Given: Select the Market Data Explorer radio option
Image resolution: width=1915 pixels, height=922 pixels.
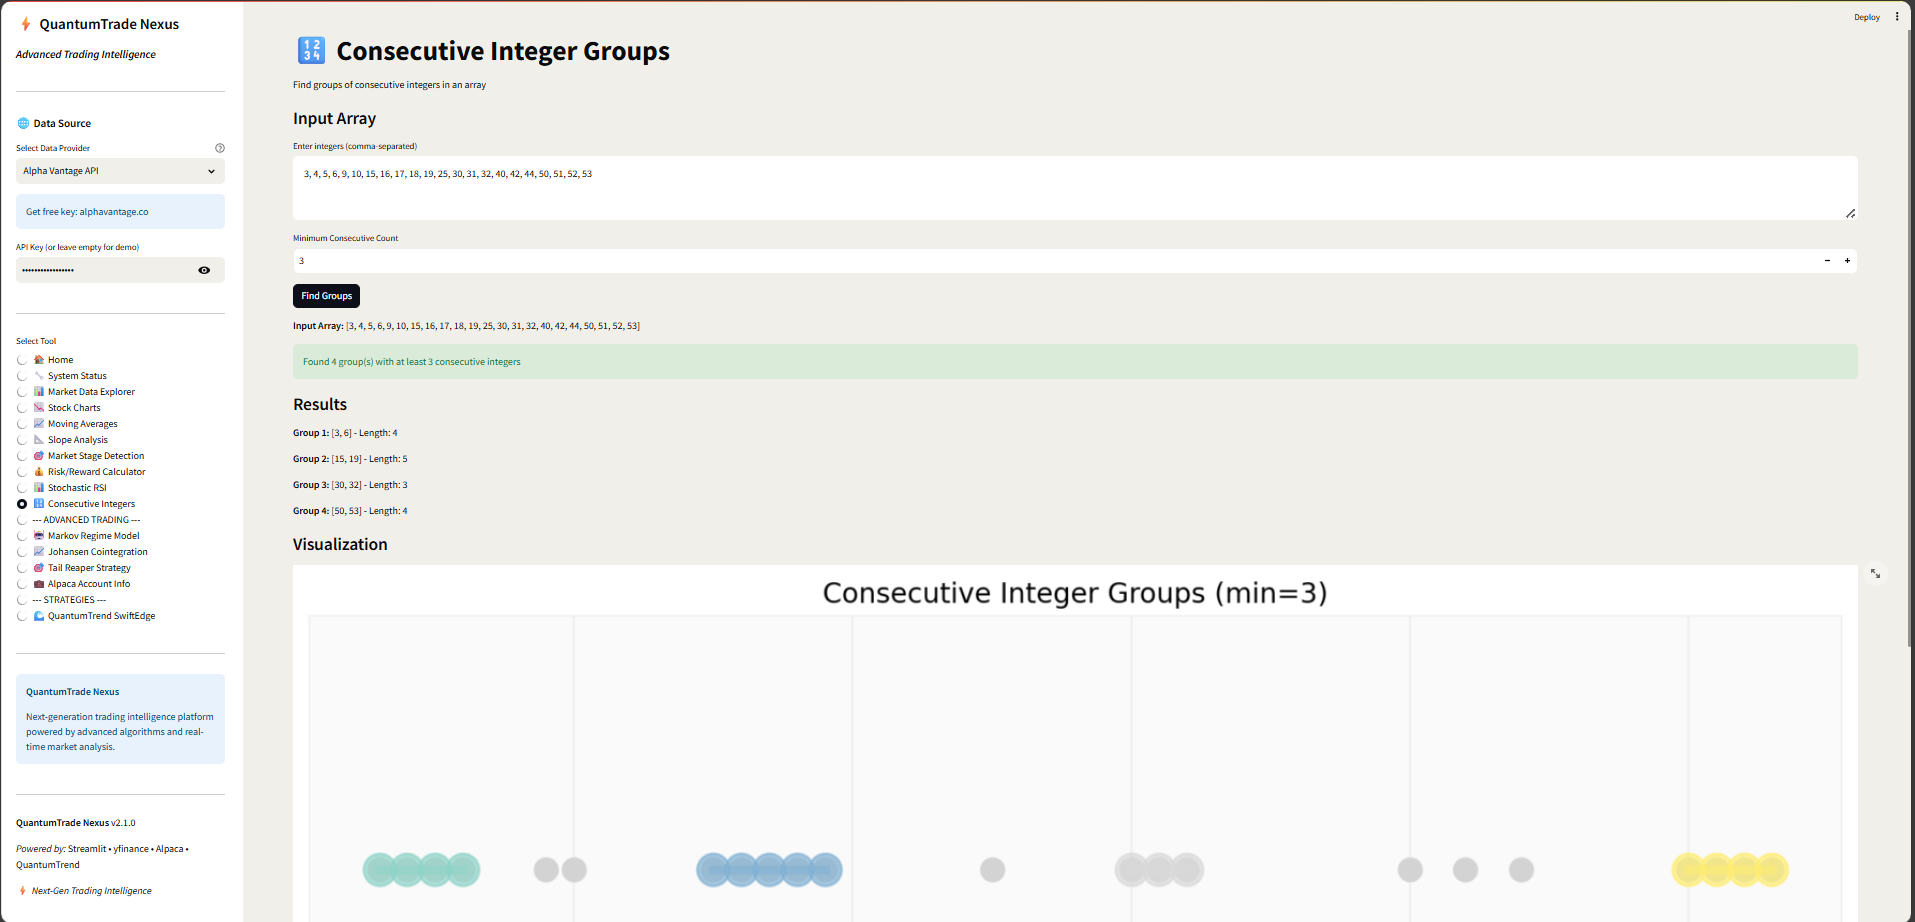Looking at the screenshot, I should pos(22,392).
